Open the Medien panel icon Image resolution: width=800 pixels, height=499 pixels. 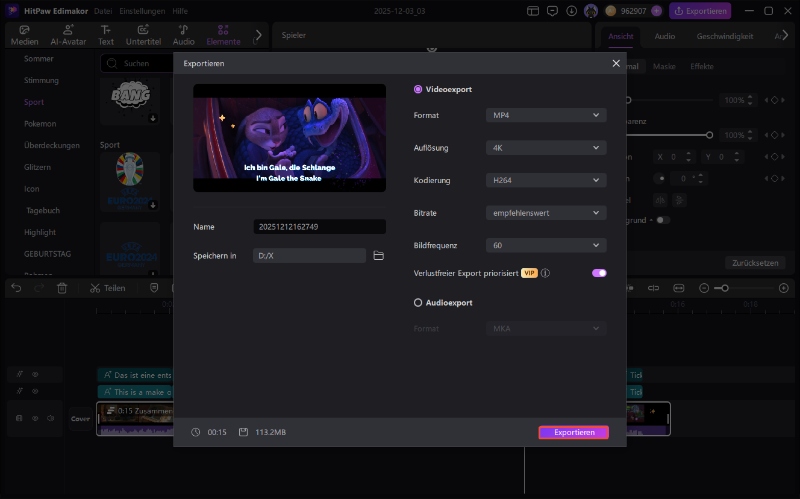24,35
